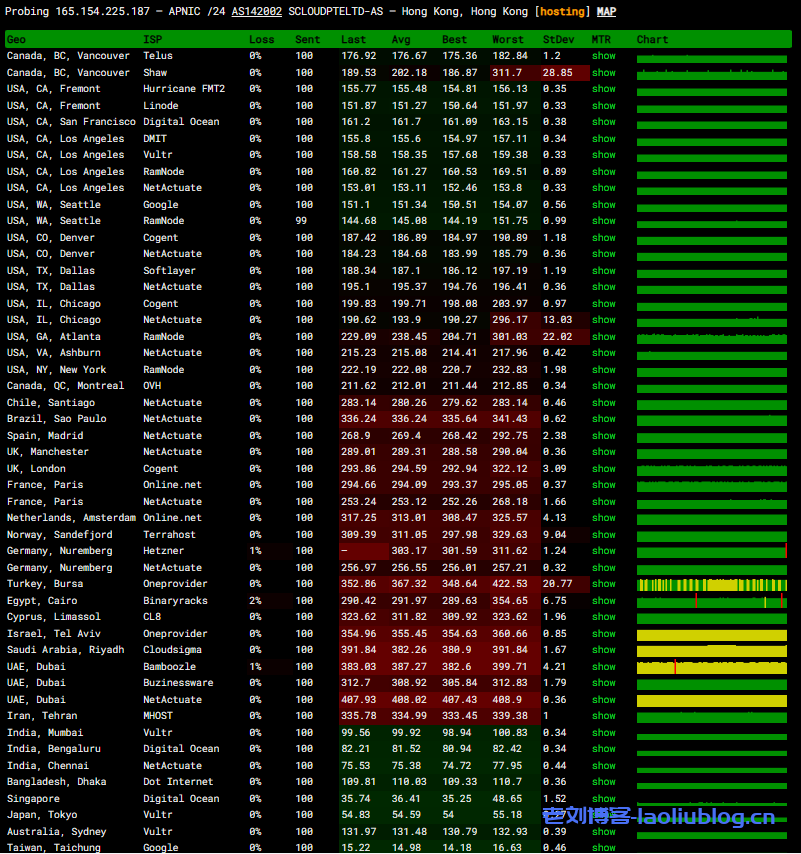
Task: Show MTR for Vancouver Telus row
Action: point(604,56)
